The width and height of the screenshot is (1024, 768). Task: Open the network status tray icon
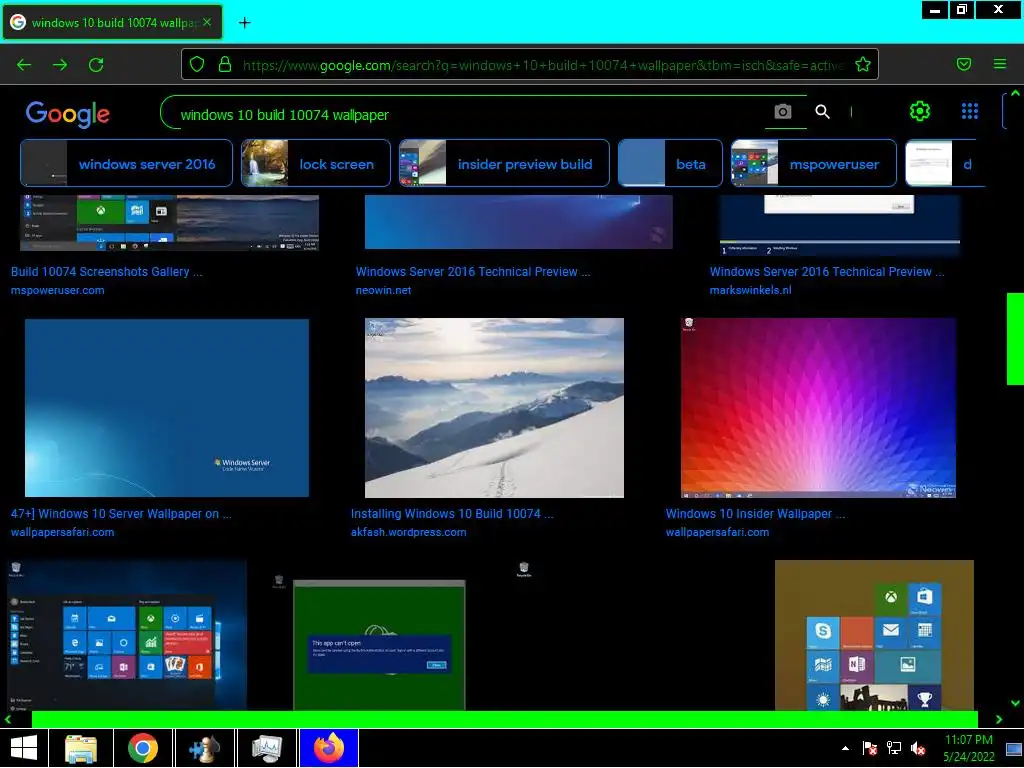(893, 748)
